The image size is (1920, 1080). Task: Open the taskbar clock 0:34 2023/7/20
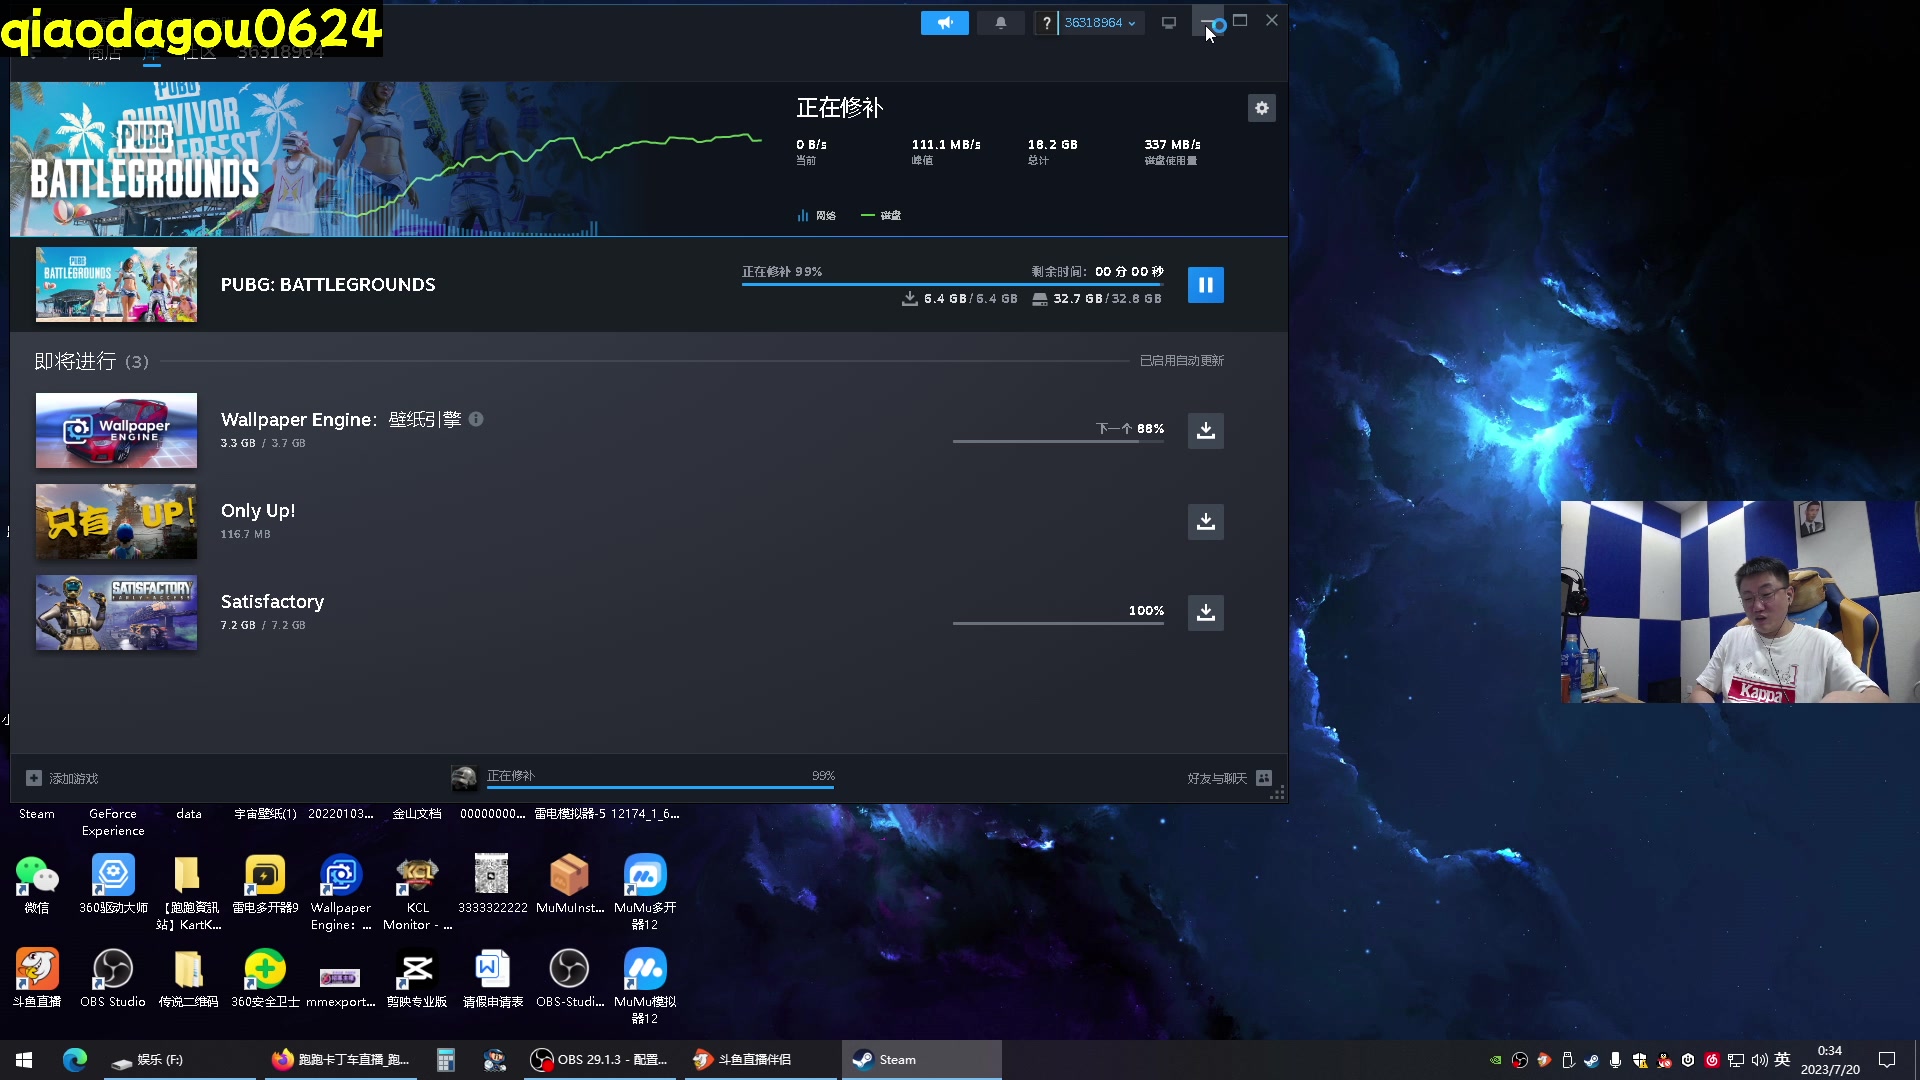pos(1830,1060)
